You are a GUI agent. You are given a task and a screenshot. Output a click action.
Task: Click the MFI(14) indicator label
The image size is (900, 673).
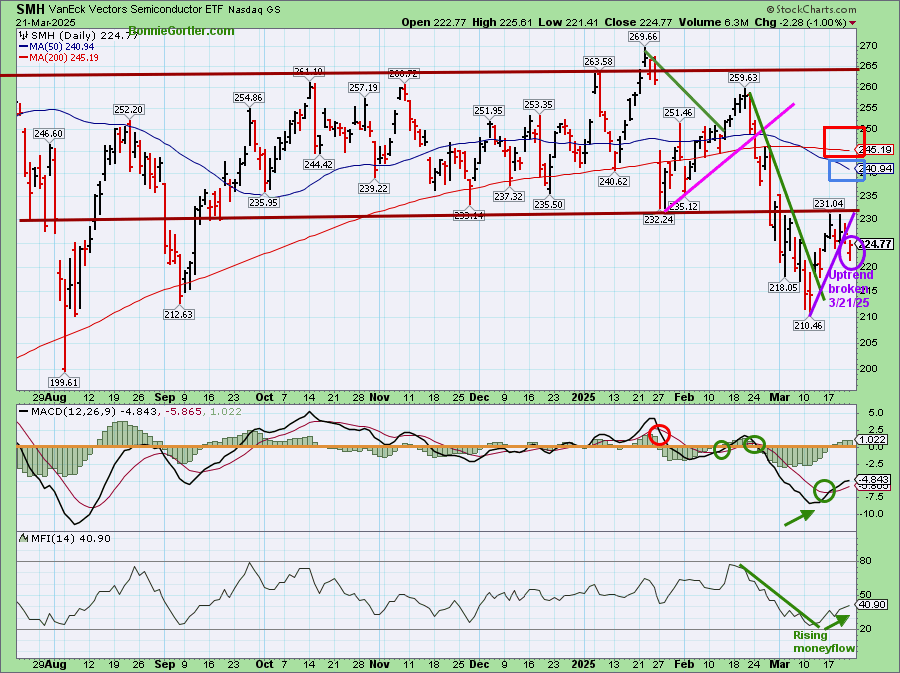(x=71, y=538)
